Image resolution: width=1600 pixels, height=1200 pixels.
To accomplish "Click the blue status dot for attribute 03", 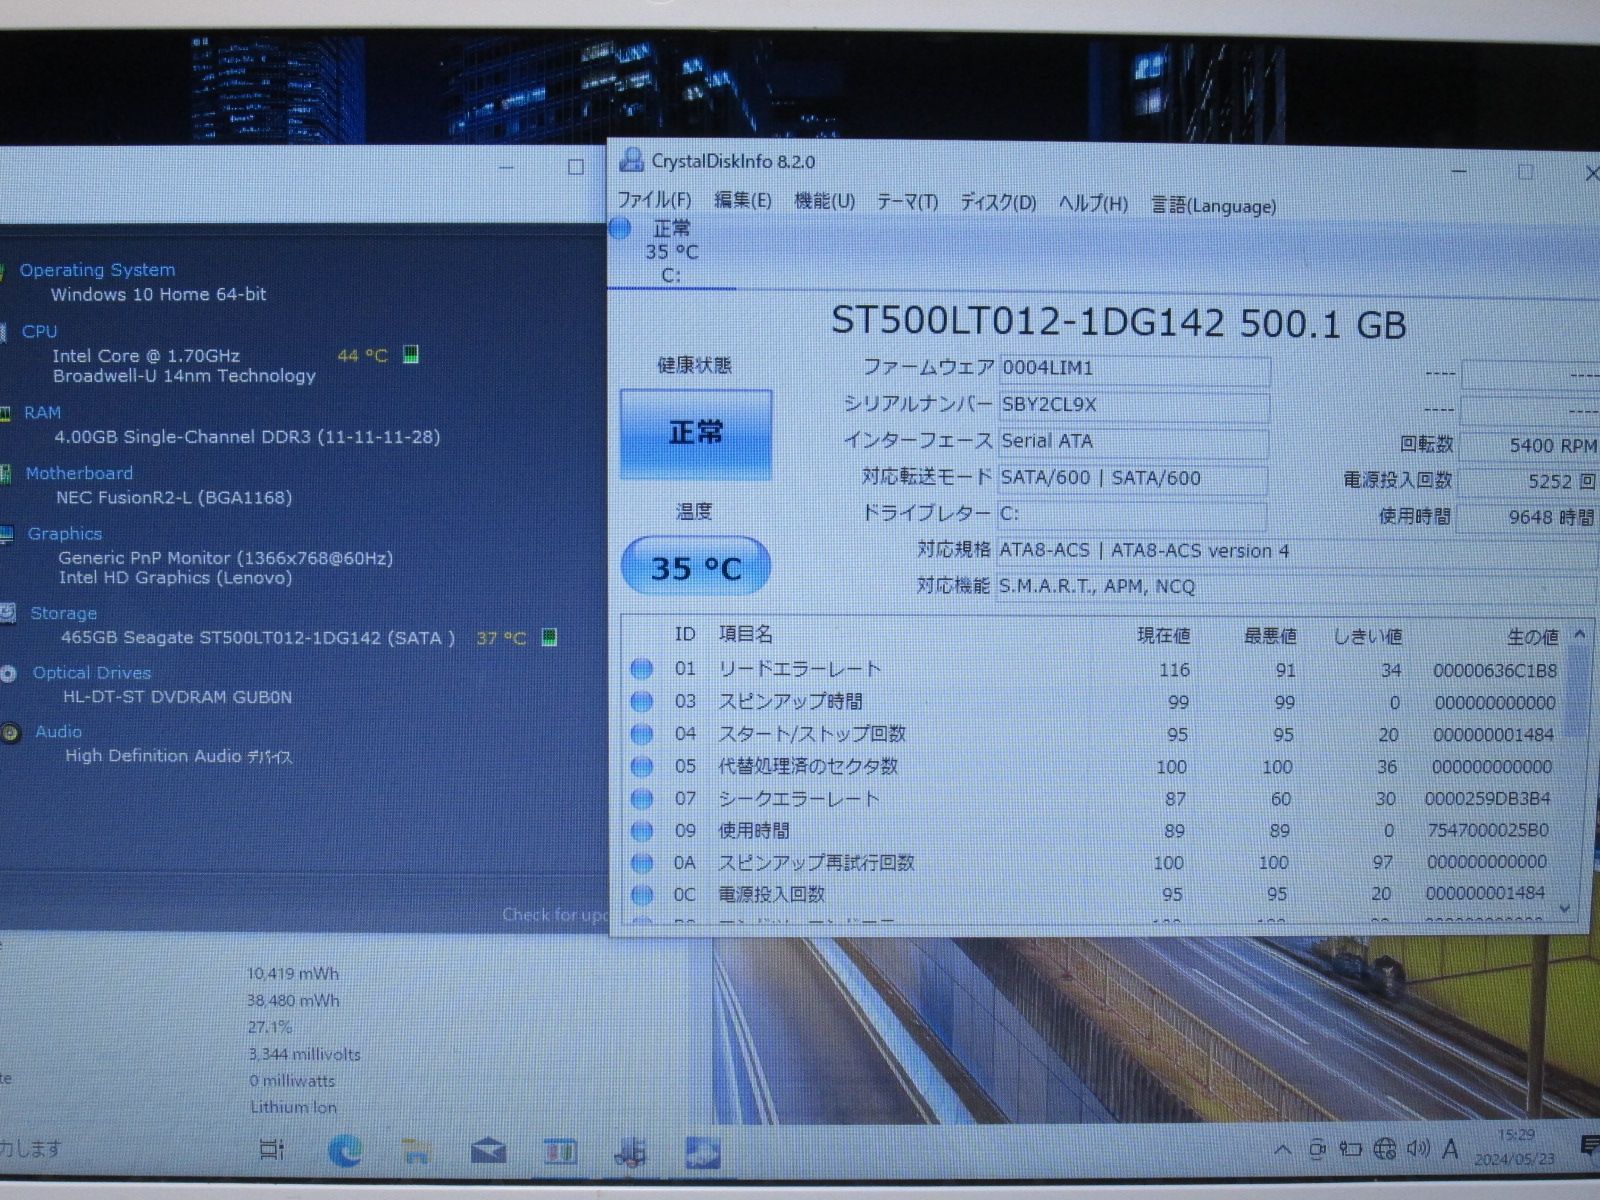I will click(x=642, y=702).
